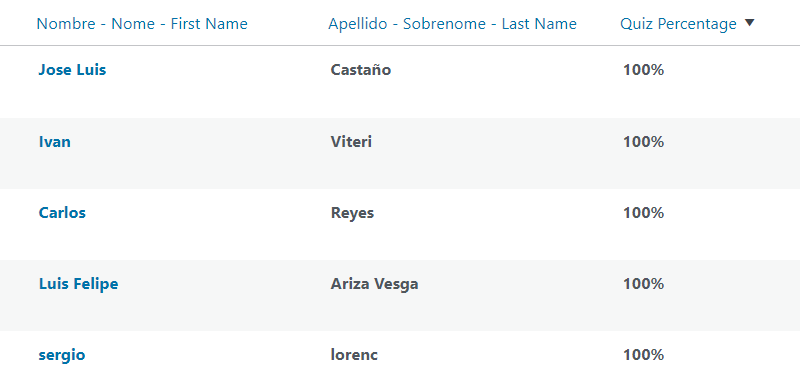Click the Quiz Percentage header text
The height and width of the screenshot is (383, 800).
[678, 23]
